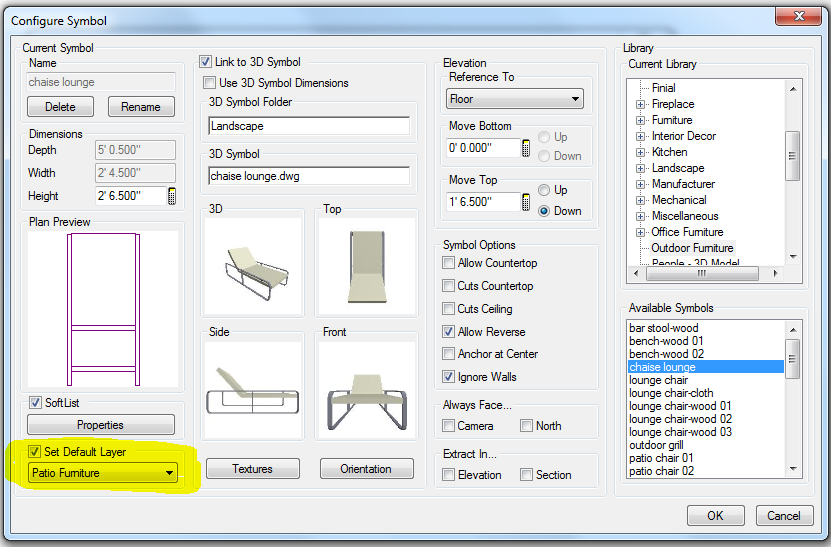
Task: Click the library tree horizontal scrollbar
Action: (702, 274)
